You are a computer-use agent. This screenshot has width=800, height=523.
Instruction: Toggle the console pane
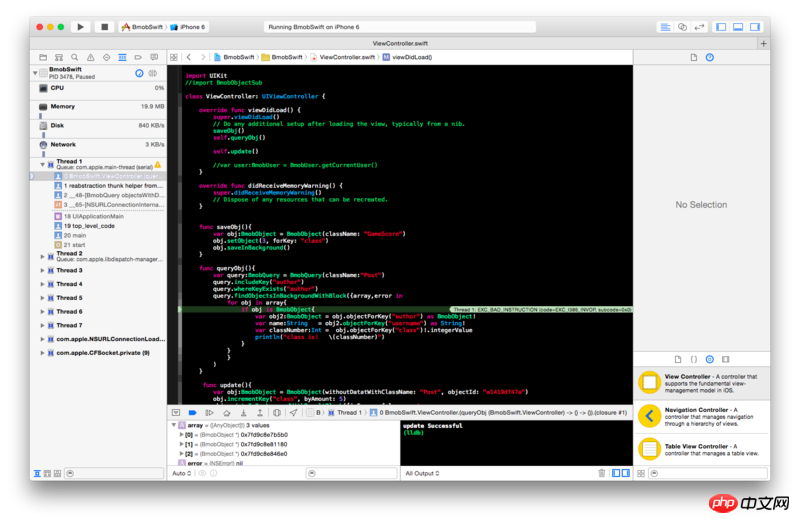coord(626,474)
